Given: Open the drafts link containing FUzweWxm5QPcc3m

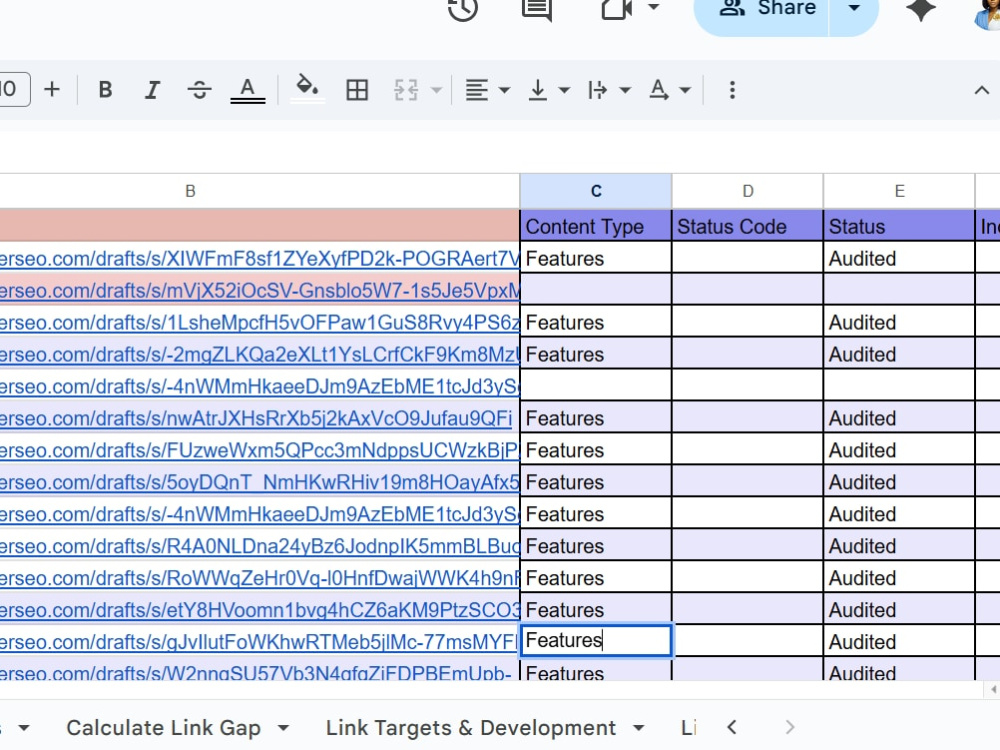Looking at the screenshot, I should (x=260, y=450).
